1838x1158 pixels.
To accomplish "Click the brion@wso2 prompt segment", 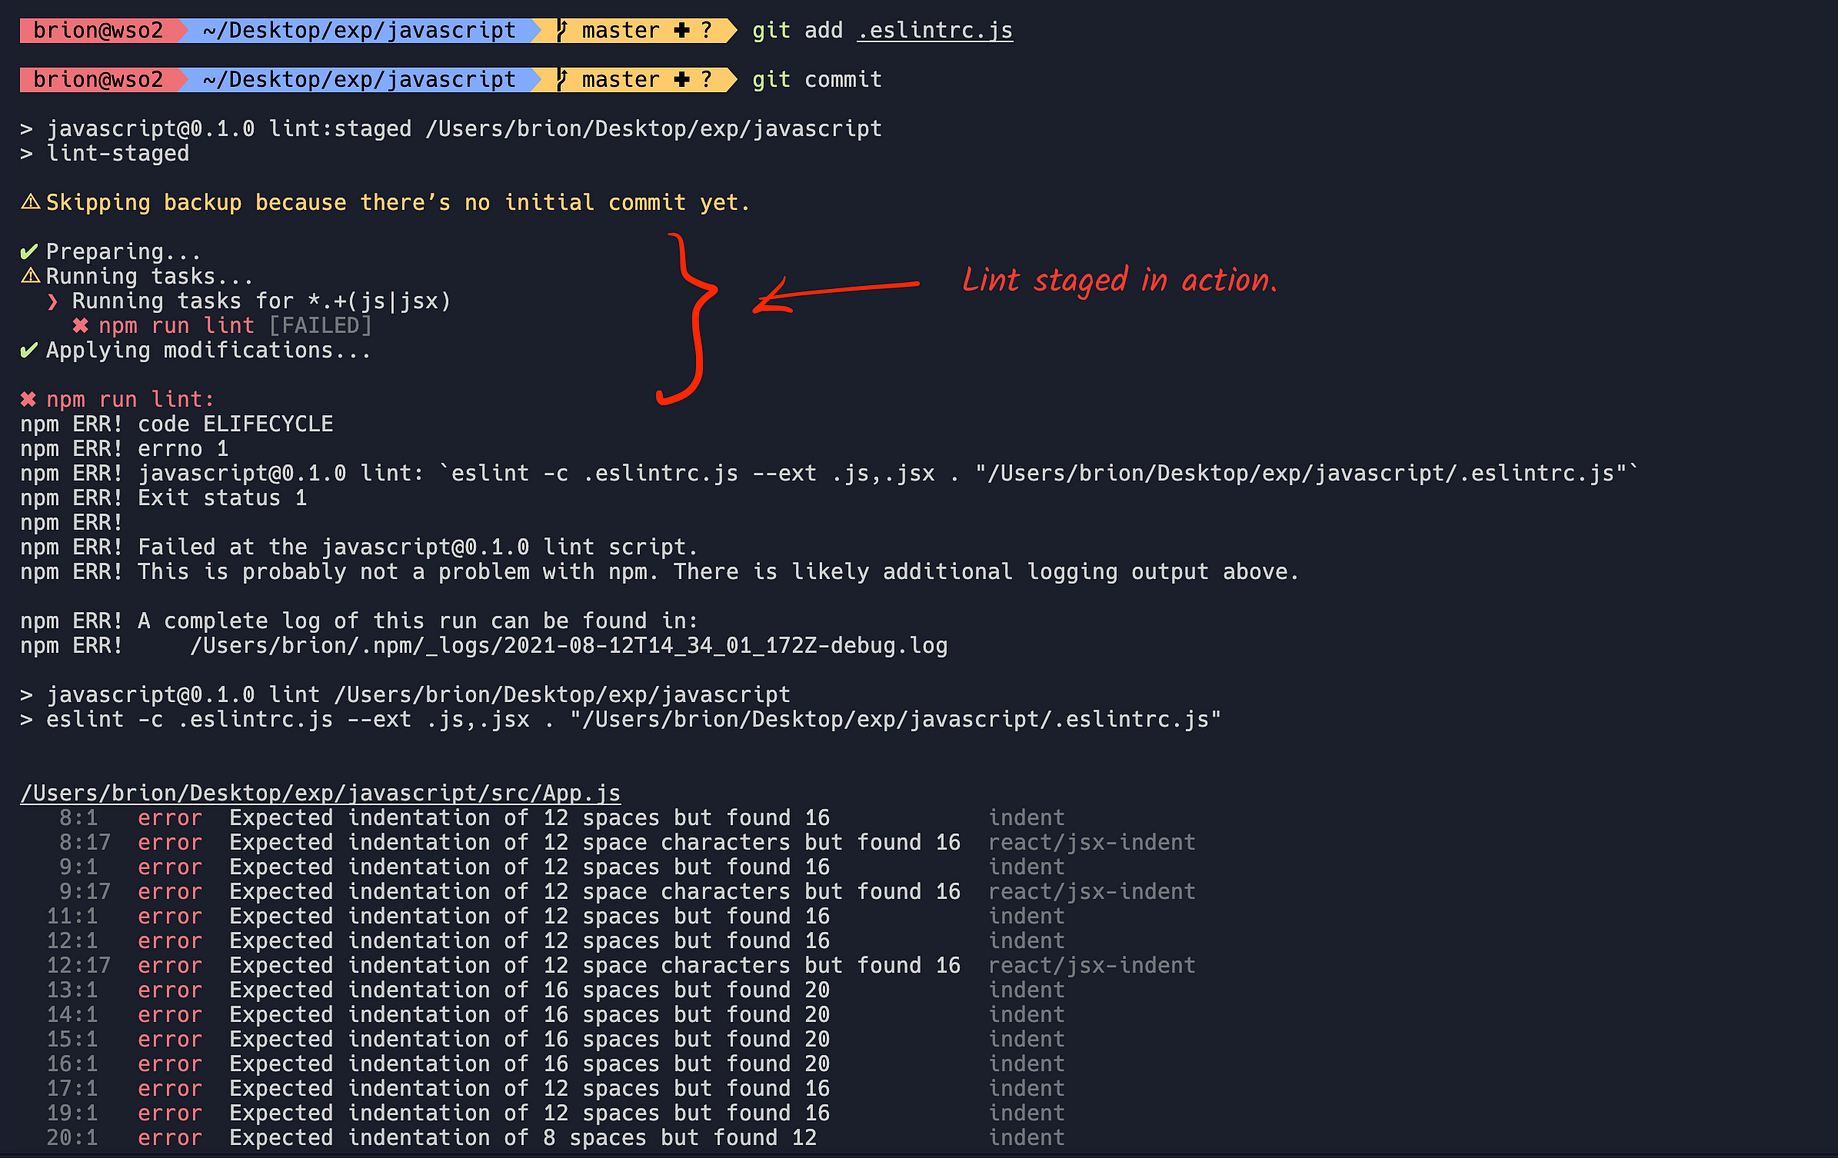I will pos(100,30).
